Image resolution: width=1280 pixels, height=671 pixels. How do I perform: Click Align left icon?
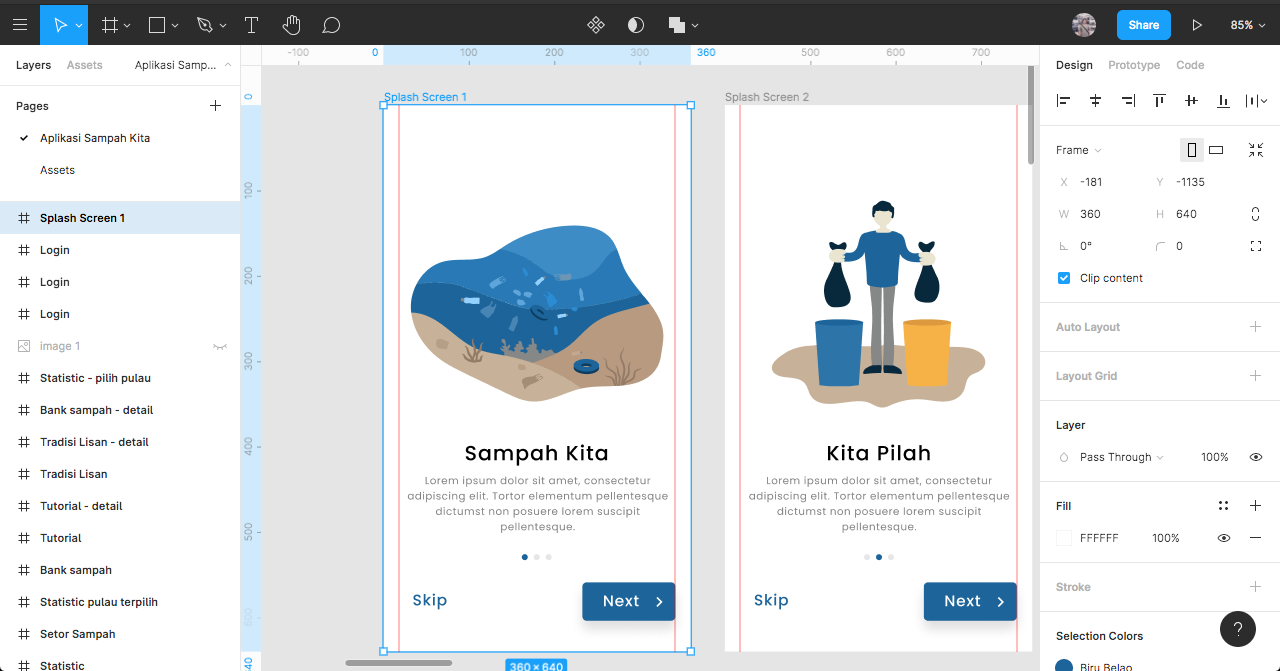[1064, 100]
